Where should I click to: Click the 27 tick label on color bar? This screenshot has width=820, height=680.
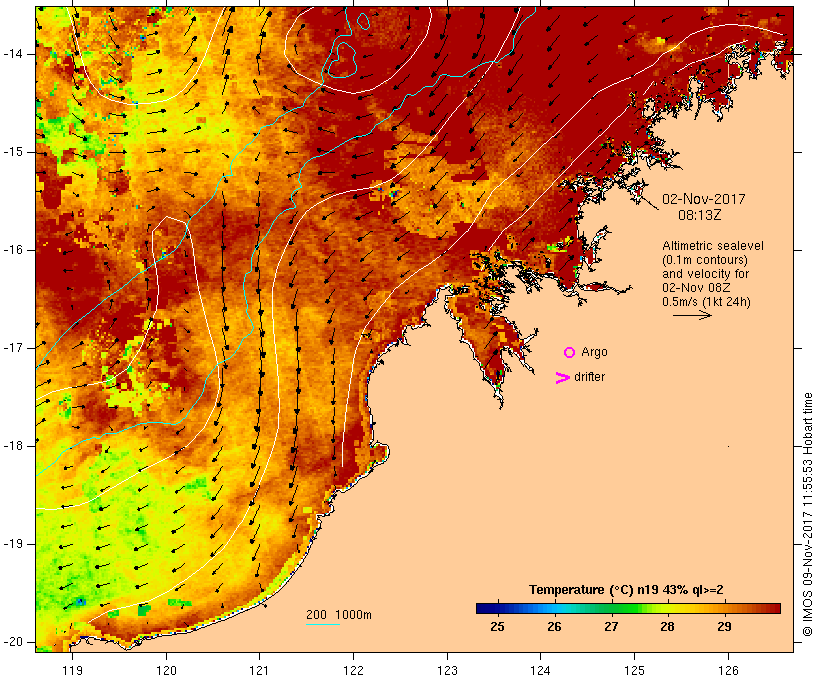(611, 627)
